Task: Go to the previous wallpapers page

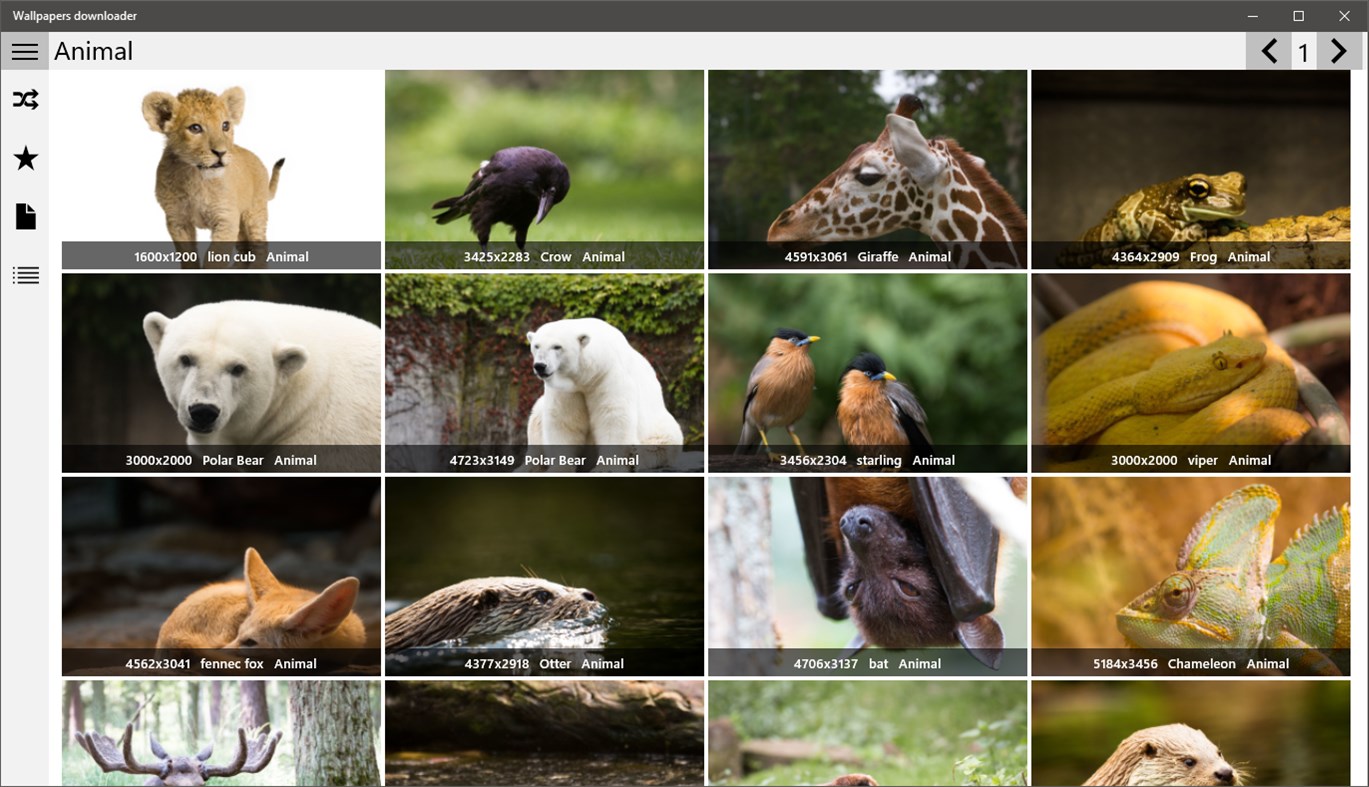Action: coord(1267,50)
